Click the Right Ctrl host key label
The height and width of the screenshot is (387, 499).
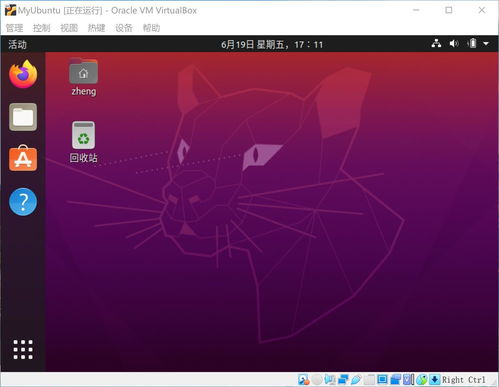coord(463,380)
